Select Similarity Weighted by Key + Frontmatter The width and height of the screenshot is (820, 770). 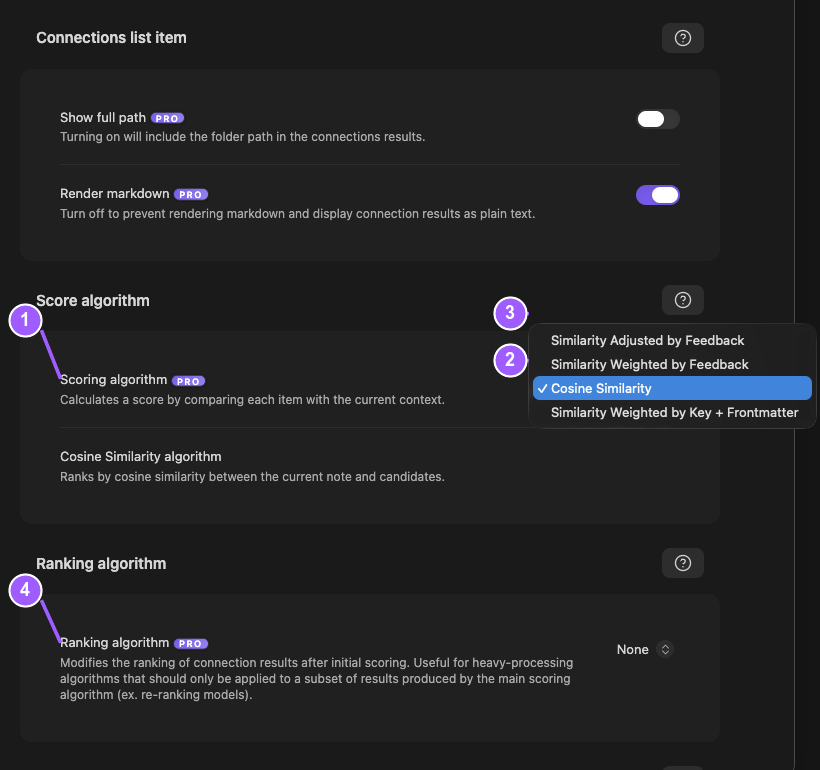[x=672, y=413]
